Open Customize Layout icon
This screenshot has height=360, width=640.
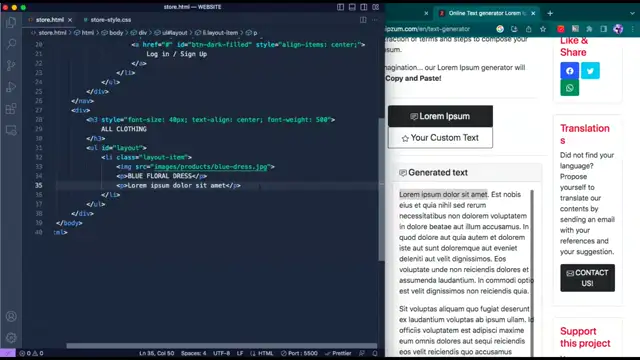376,7
